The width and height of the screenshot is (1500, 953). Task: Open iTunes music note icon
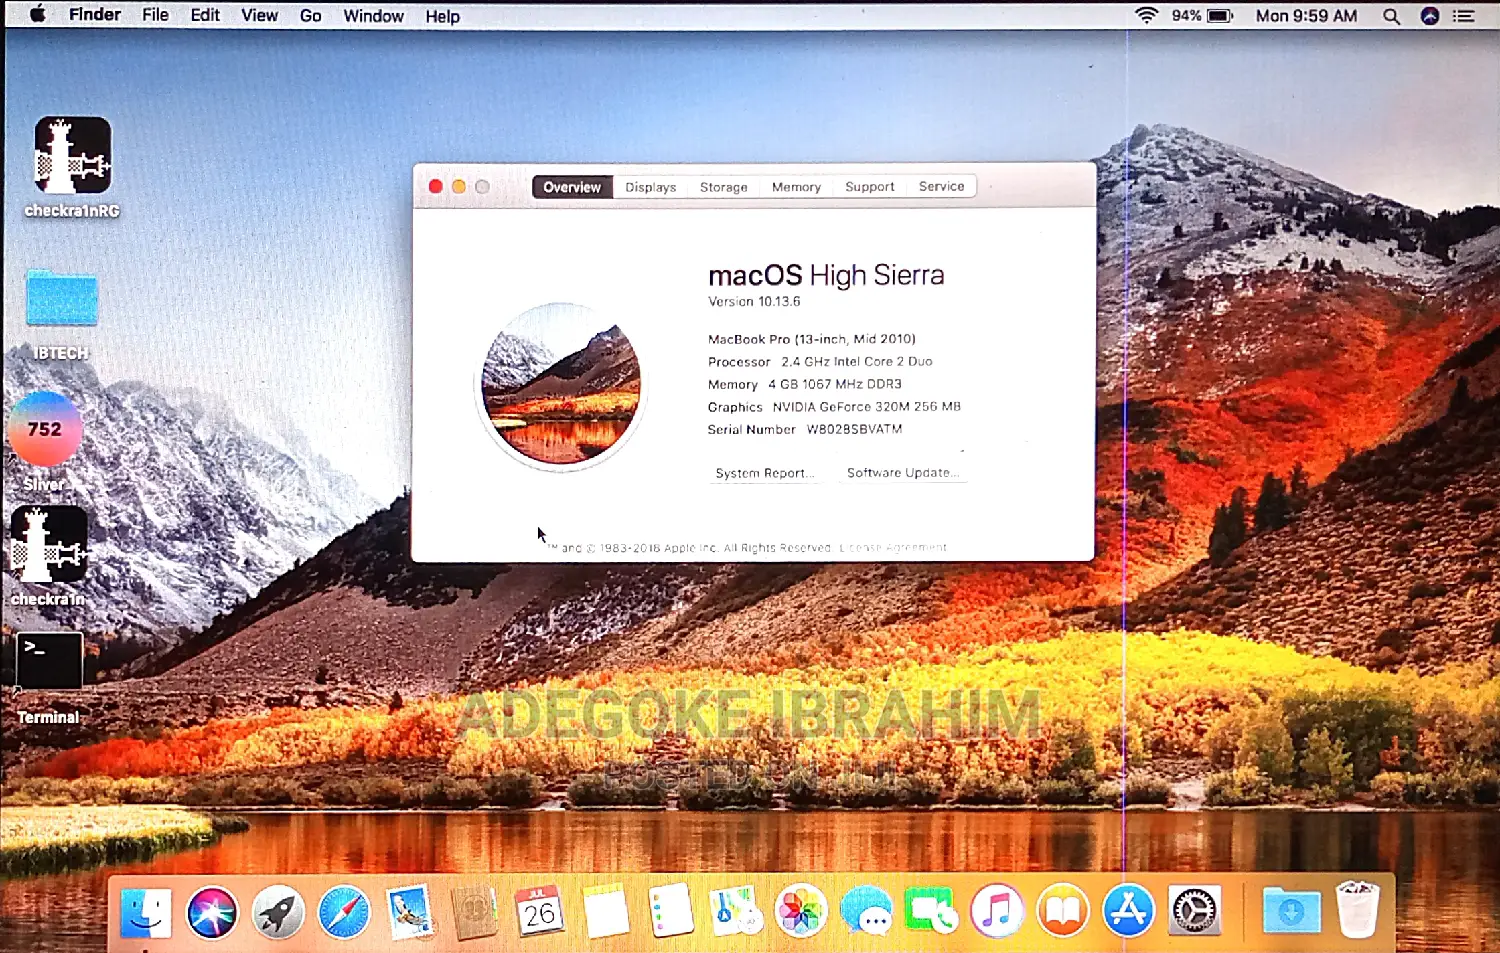point(997,912)
